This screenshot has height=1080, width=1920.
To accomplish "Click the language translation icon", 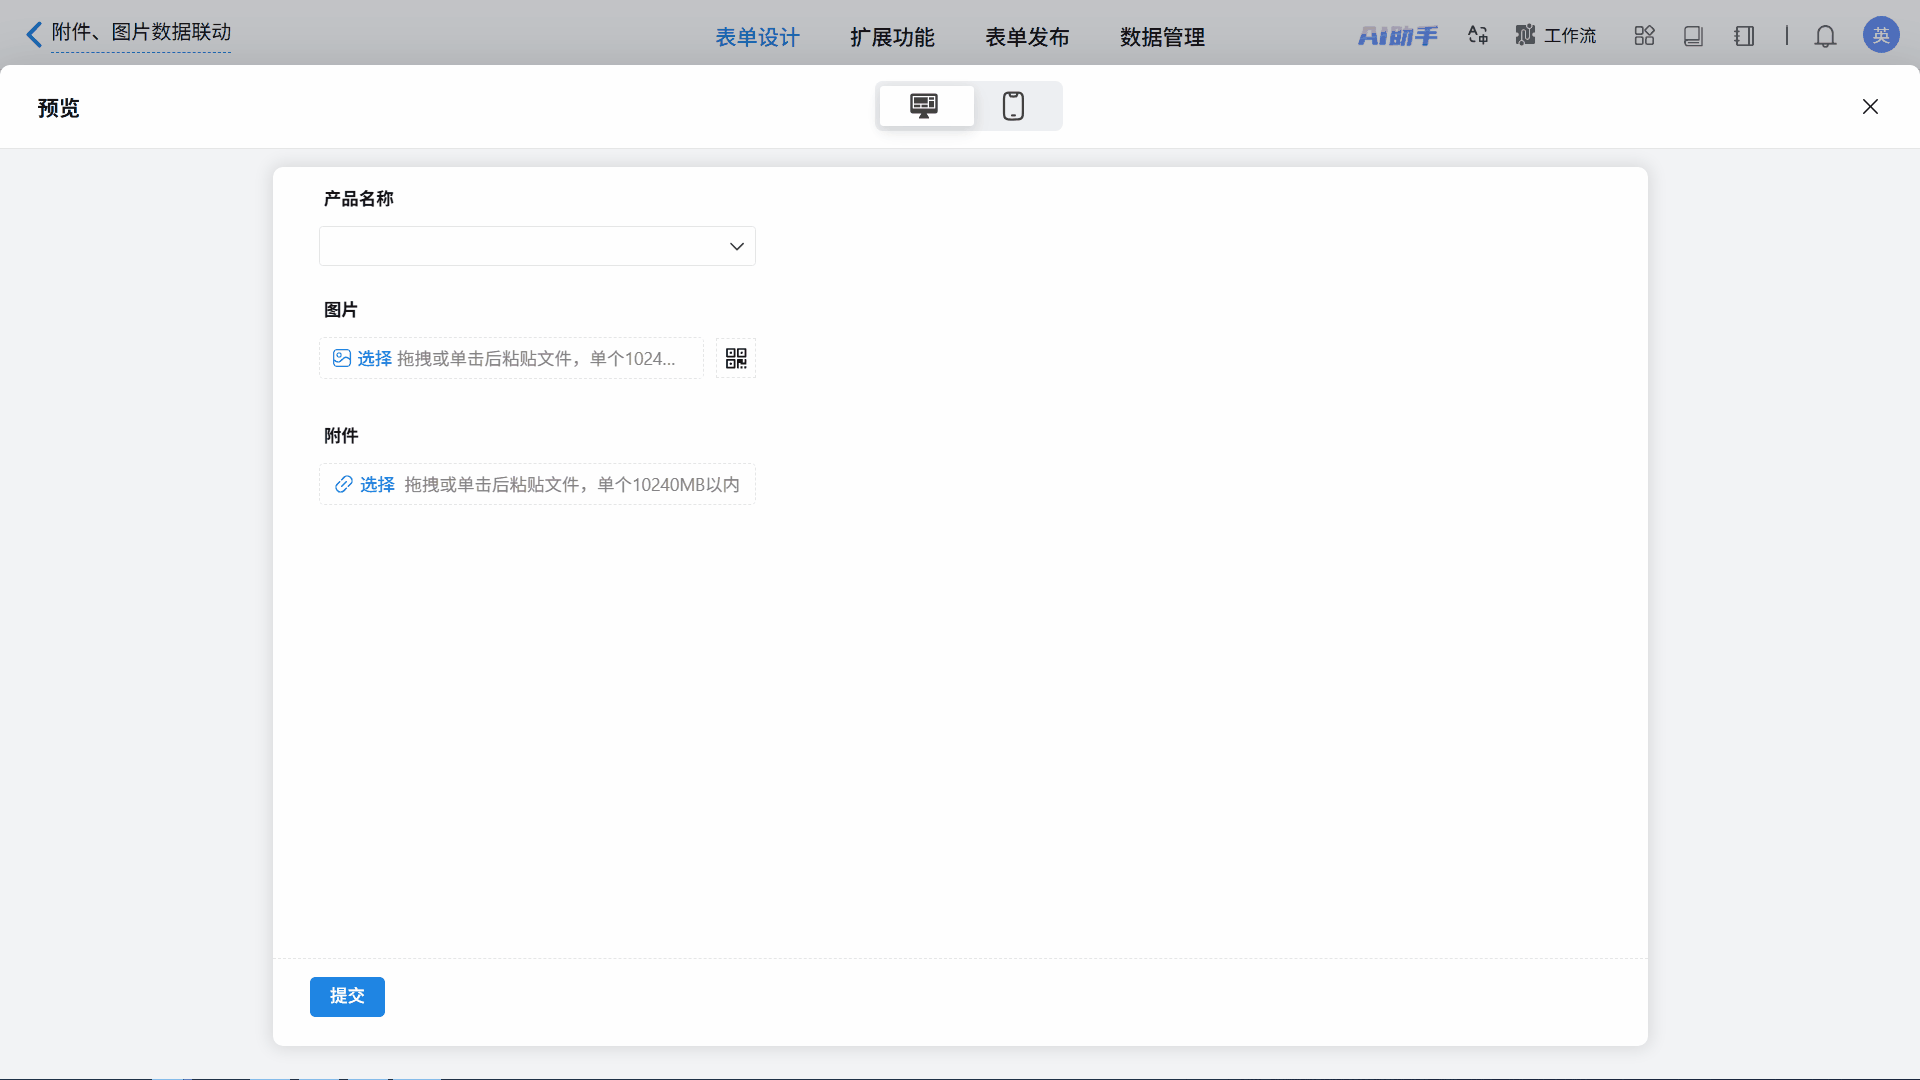I will (1477, 36).
